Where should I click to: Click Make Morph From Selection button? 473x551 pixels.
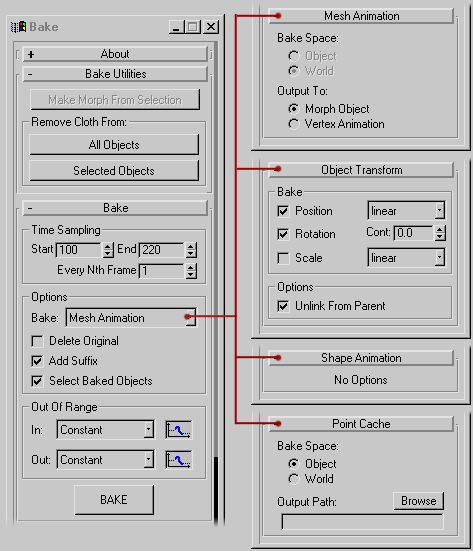point(115,100)
